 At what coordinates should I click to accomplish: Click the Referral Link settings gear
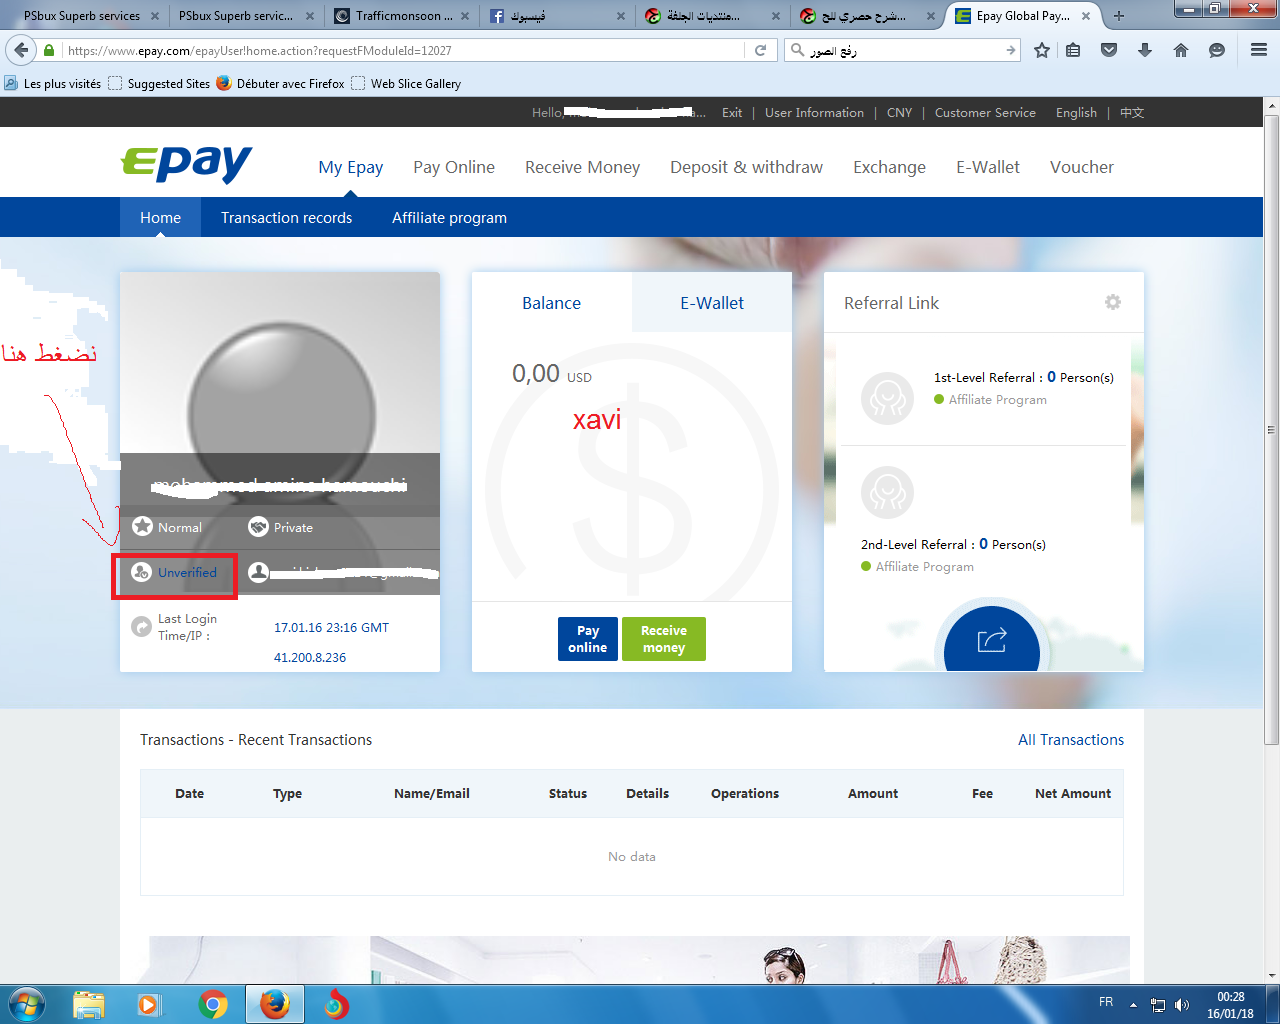pos(1113,302)
